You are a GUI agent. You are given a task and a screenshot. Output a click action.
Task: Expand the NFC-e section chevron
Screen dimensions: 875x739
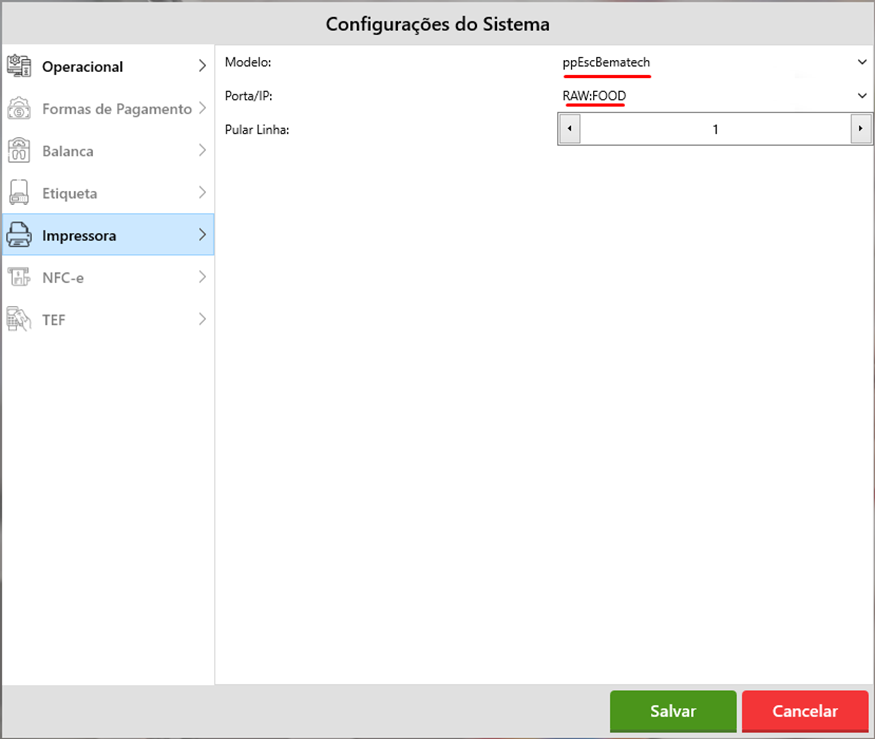click(202, 277)
